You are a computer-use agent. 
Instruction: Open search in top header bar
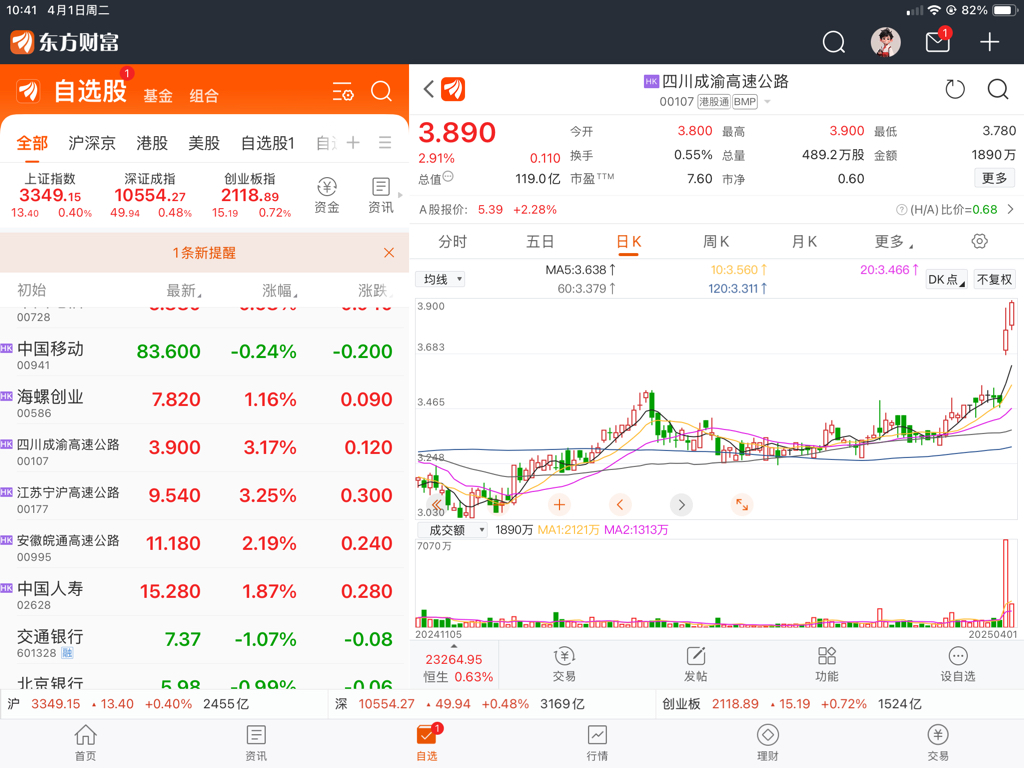coord(833,42)
